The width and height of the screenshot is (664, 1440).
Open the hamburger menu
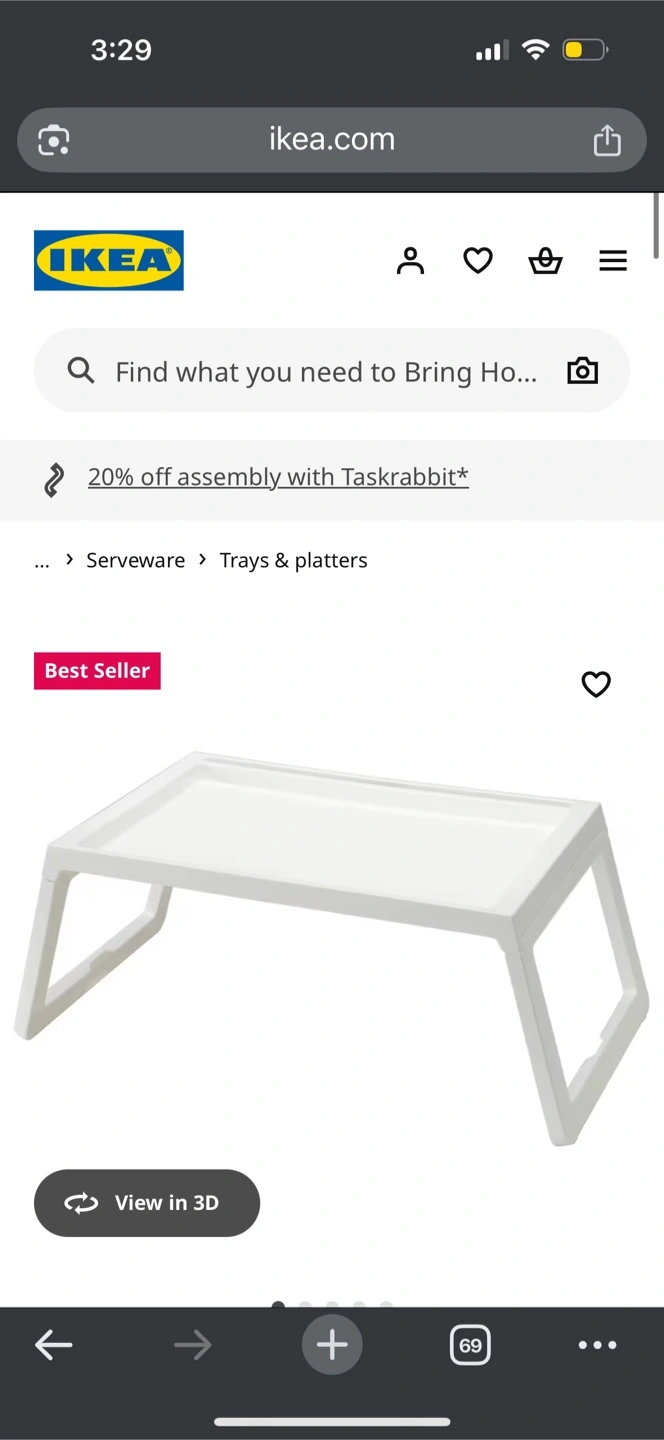pos(613,261)
